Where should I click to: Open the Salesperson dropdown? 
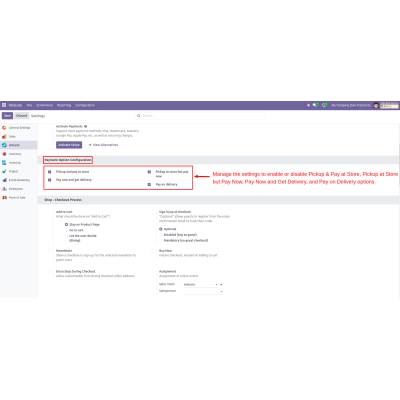[x=203, y=291]
